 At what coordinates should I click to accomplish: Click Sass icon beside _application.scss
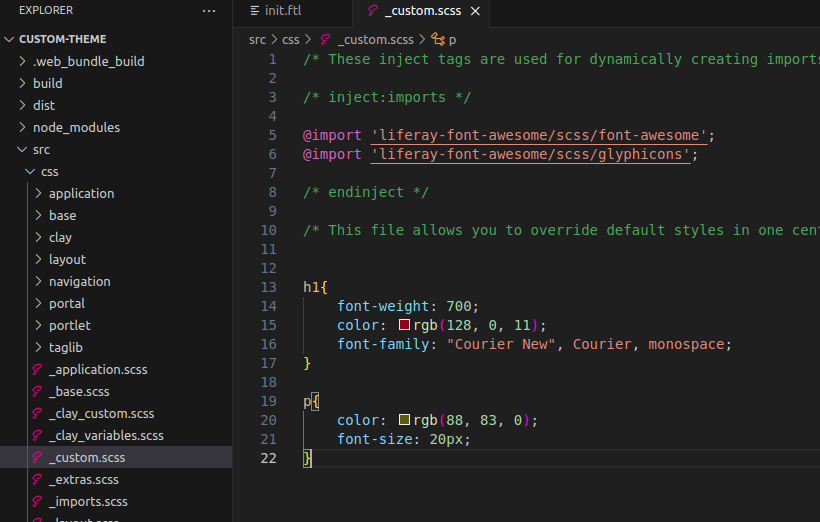pos(37,369)
